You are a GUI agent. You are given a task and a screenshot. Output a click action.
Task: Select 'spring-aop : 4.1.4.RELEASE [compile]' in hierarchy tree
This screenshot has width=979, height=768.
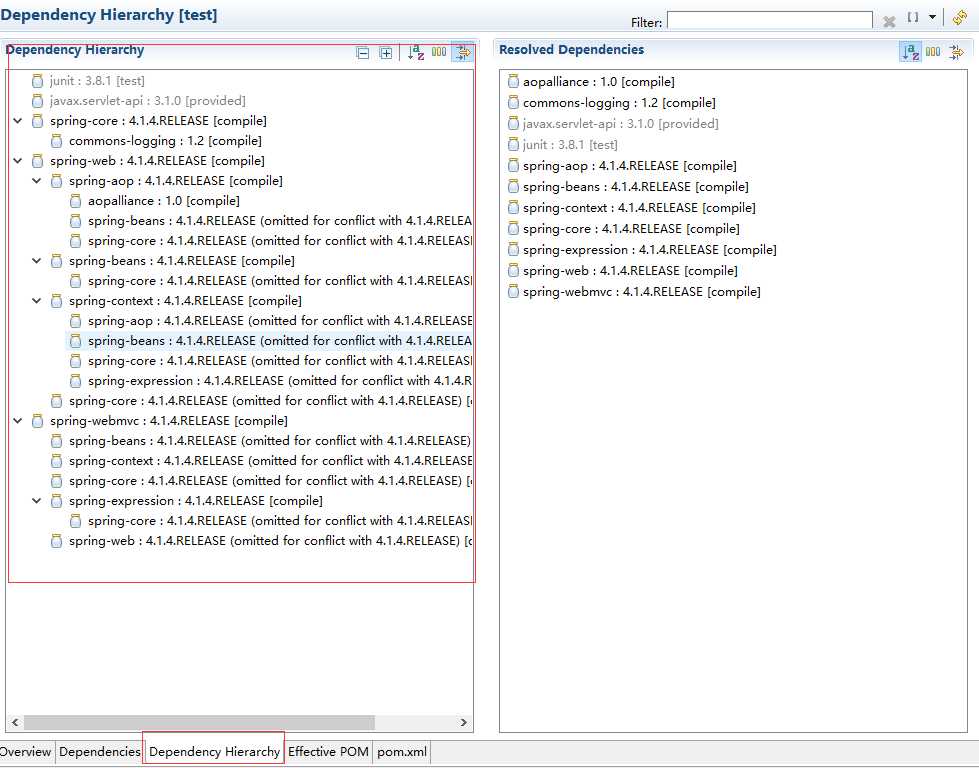[x=176, y=180]
